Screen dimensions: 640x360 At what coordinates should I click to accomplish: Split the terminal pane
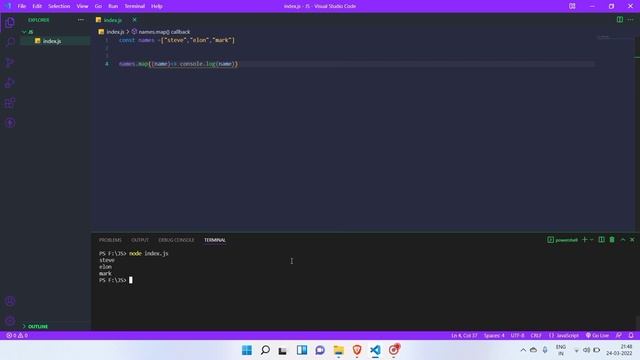point(601,240)
